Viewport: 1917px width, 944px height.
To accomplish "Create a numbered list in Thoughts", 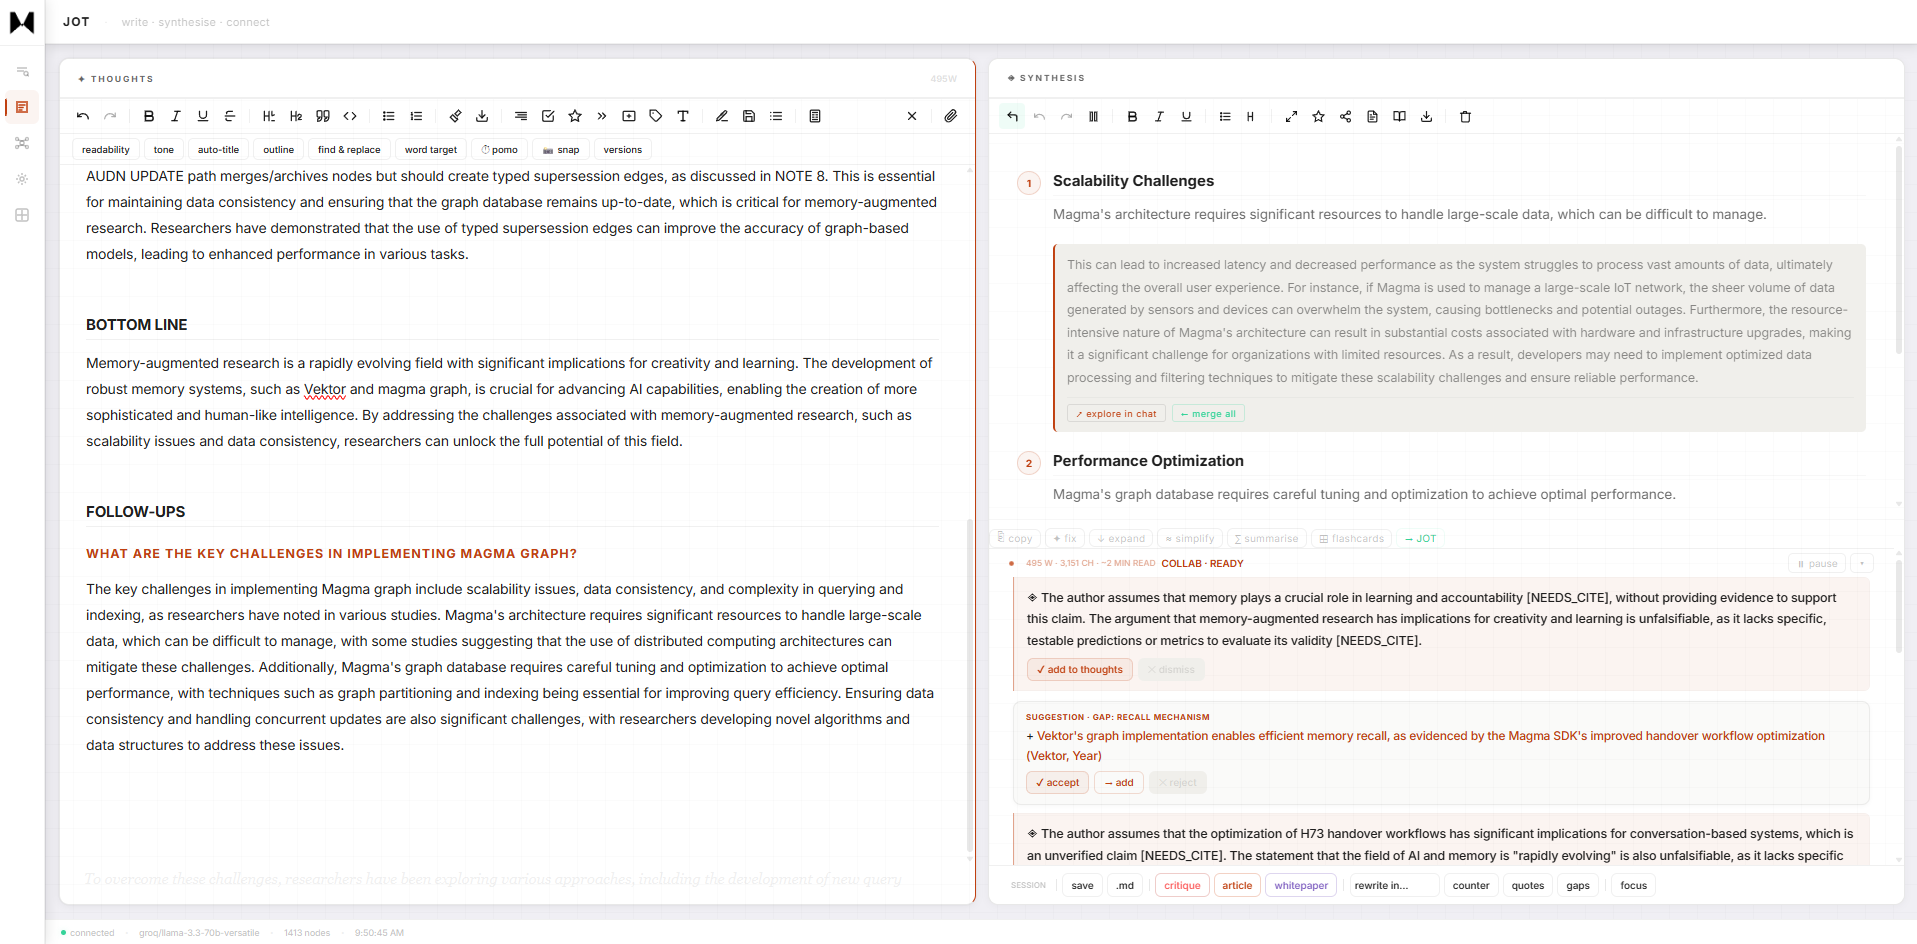I will 416,116.
